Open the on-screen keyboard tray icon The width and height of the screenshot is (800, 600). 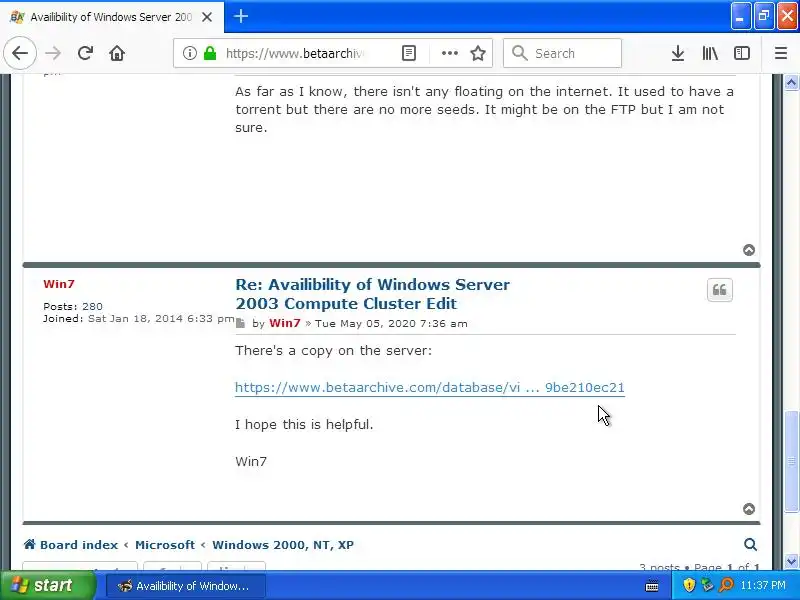(652, 586)
